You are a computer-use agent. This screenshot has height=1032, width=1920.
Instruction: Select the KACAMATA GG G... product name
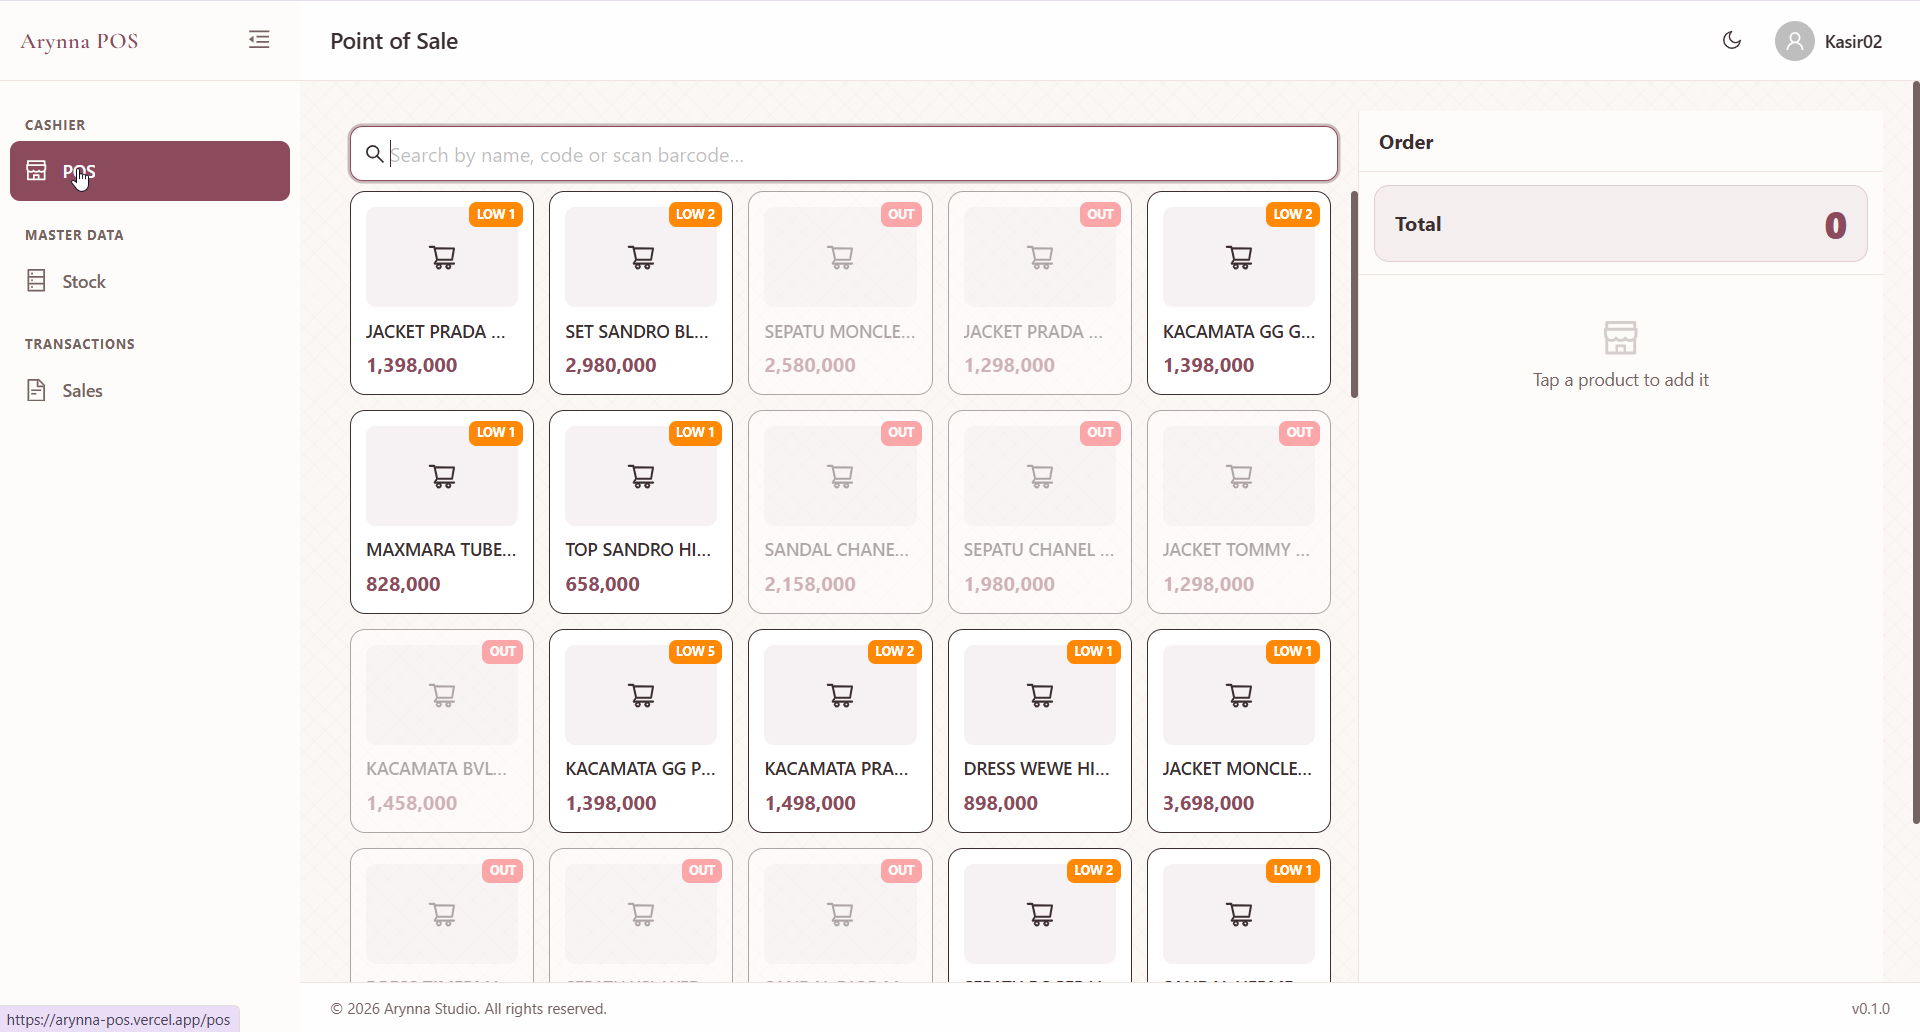[1239, 332]
